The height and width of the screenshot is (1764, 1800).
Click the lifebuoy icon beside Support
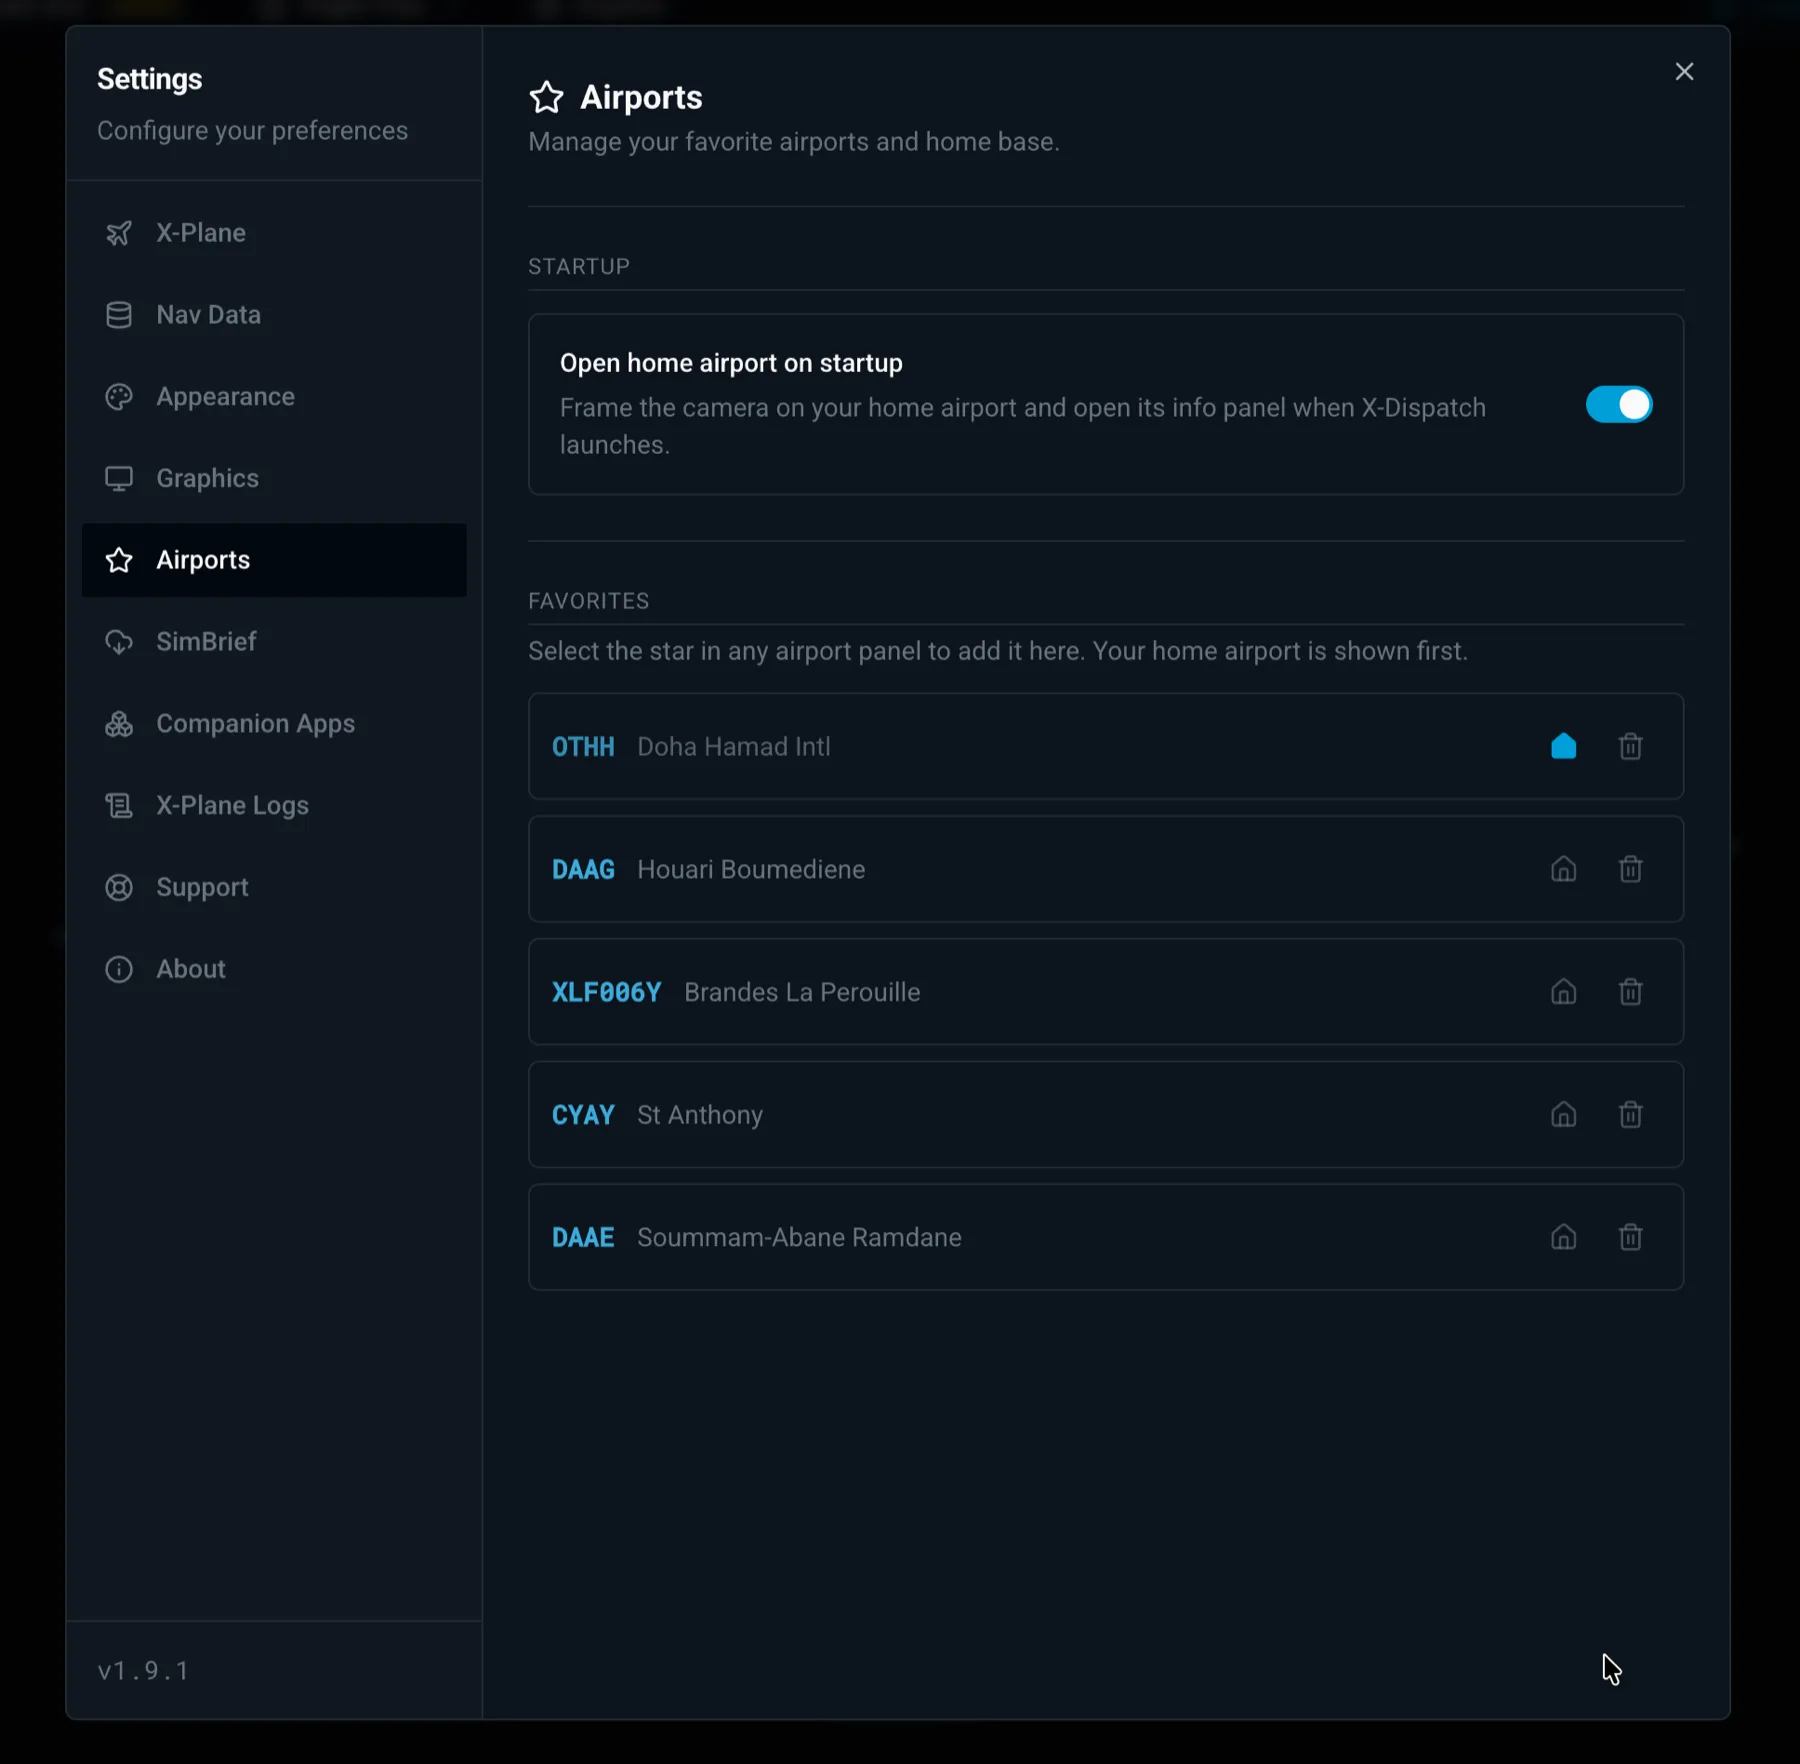[119, 887]
